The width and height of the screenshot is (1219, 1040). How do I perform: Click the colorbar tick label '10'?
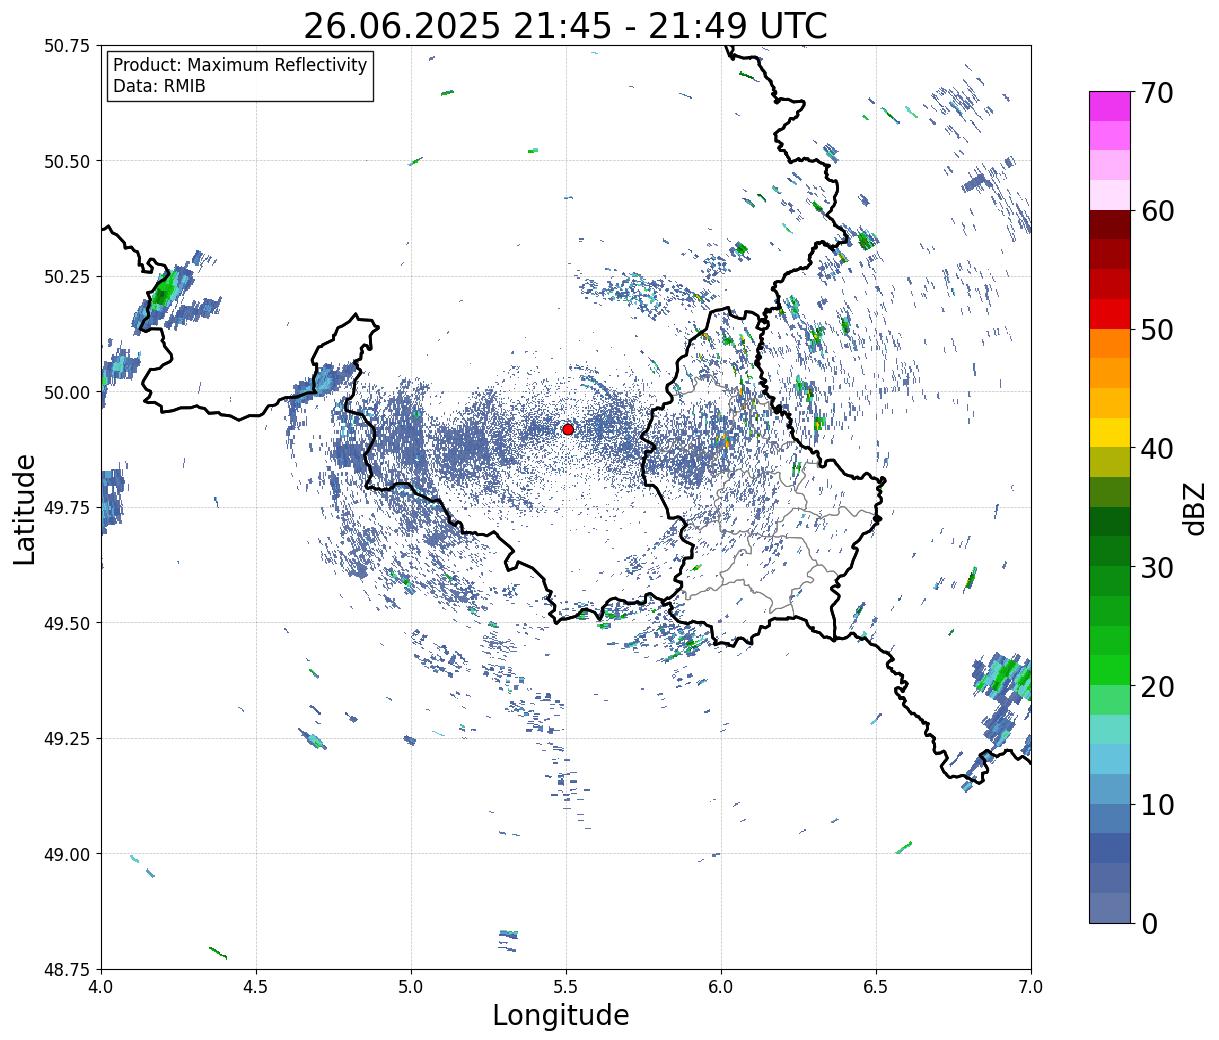pos(1156,805)
